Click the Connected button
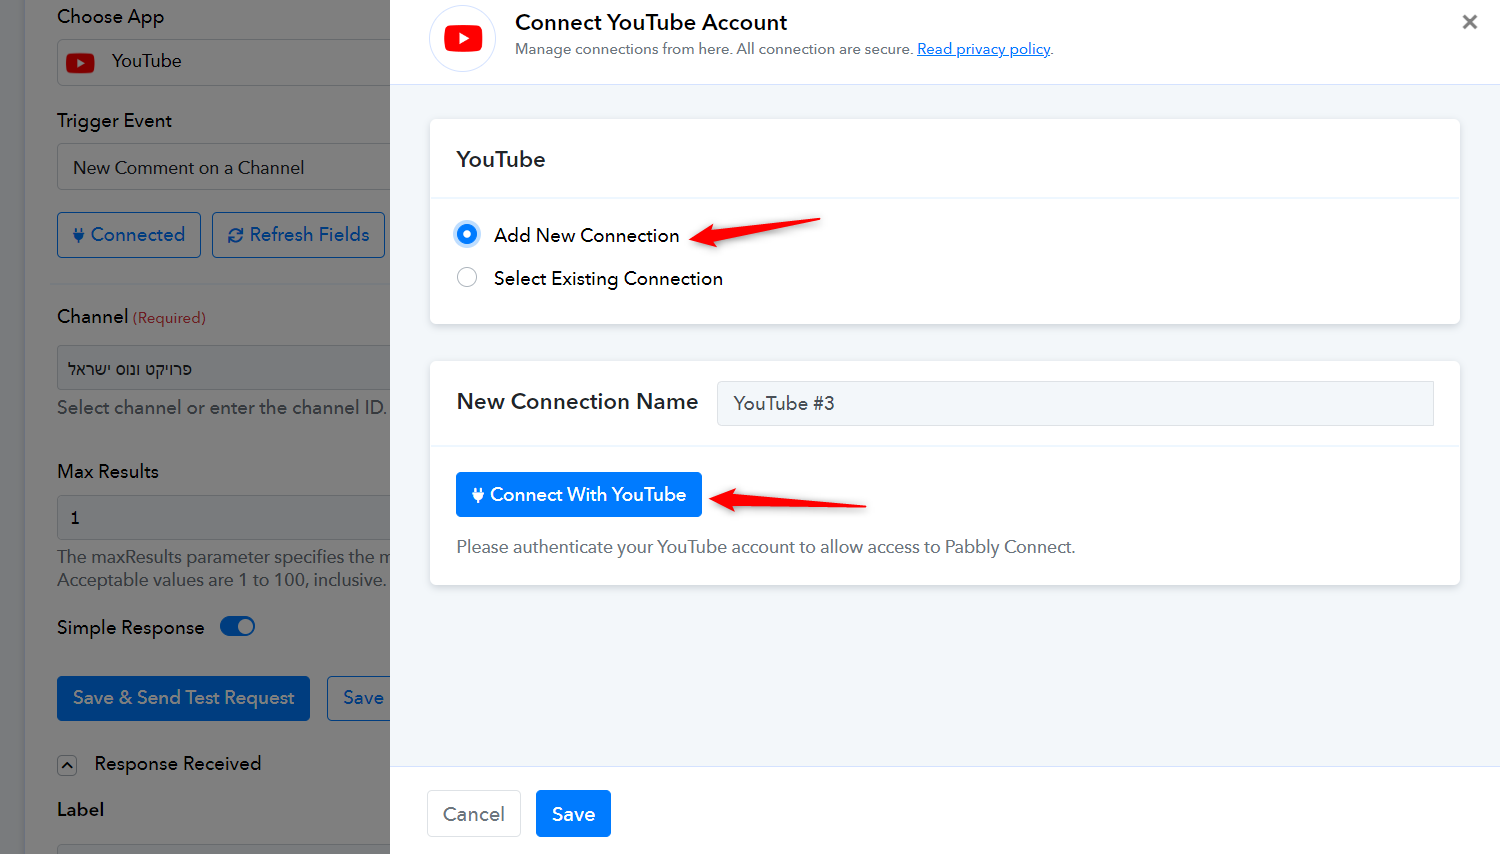The height and width of the screenshot is (854, 1500). (x=129, y=235)
